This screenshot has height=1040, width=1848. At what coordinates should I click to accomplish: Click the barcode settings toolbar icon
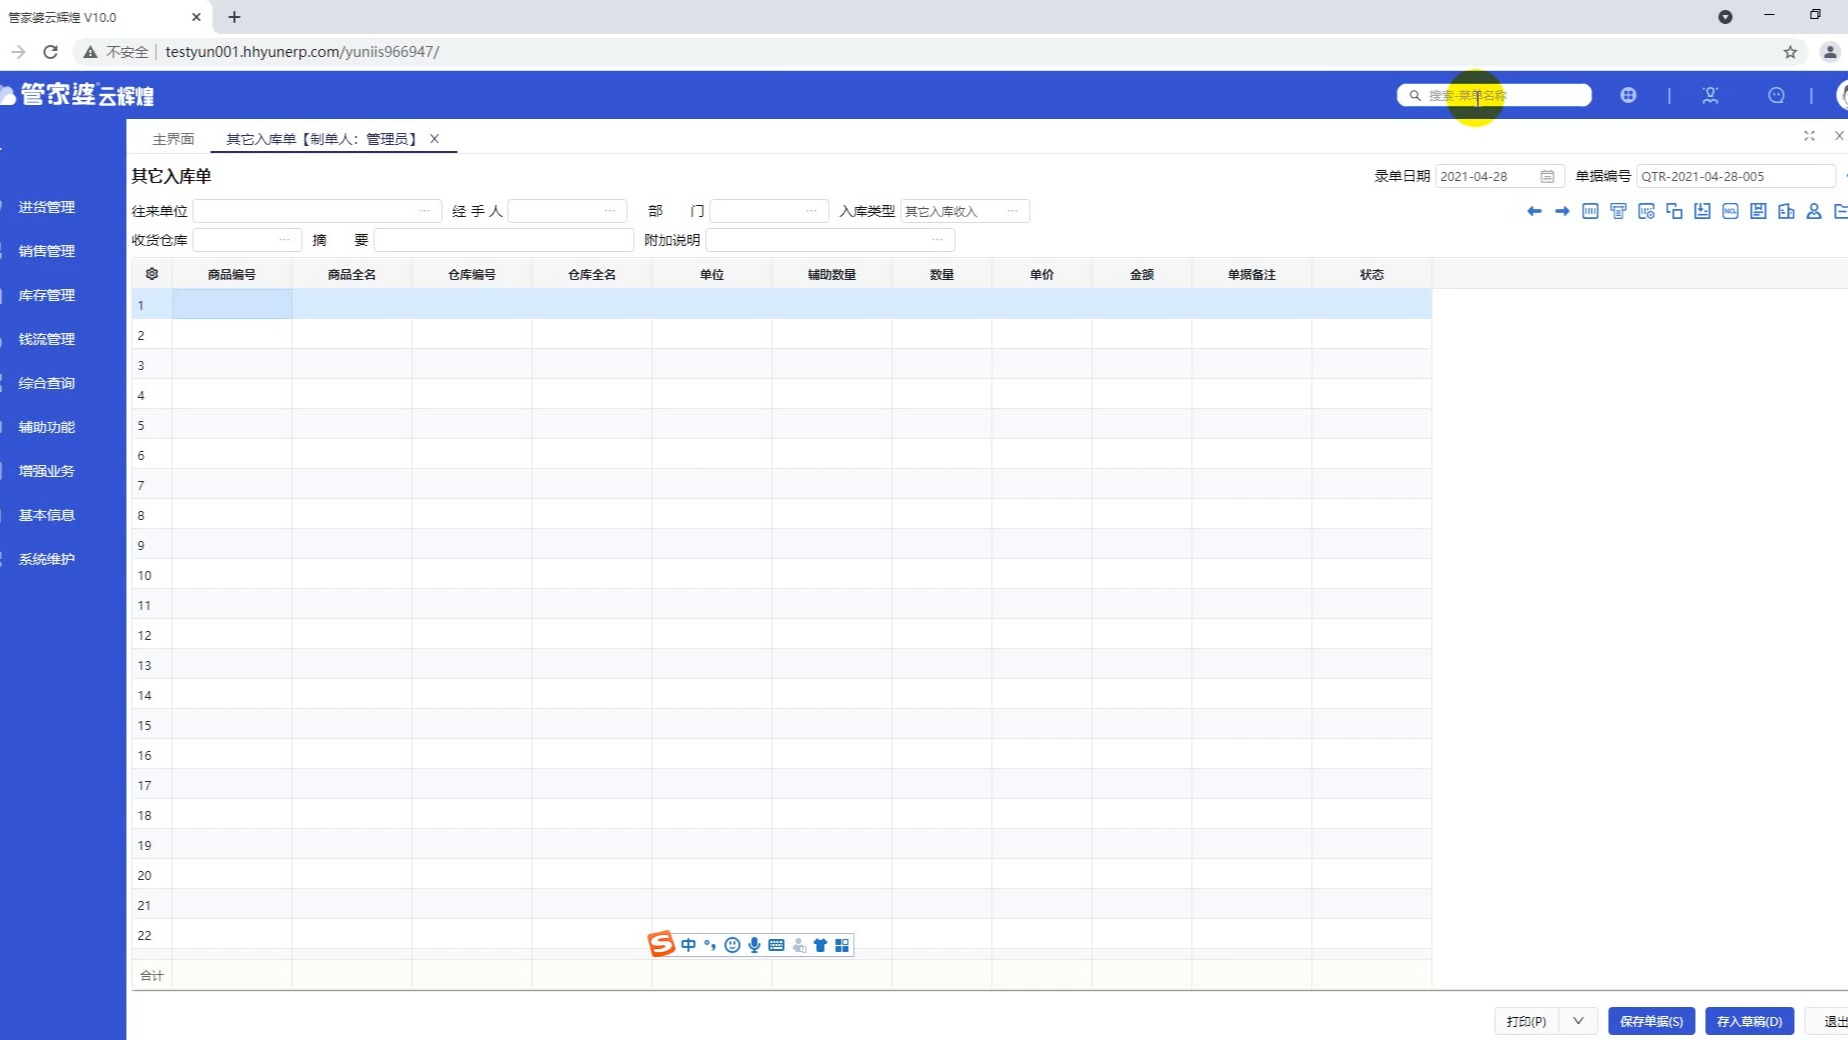click(1646, 211)
